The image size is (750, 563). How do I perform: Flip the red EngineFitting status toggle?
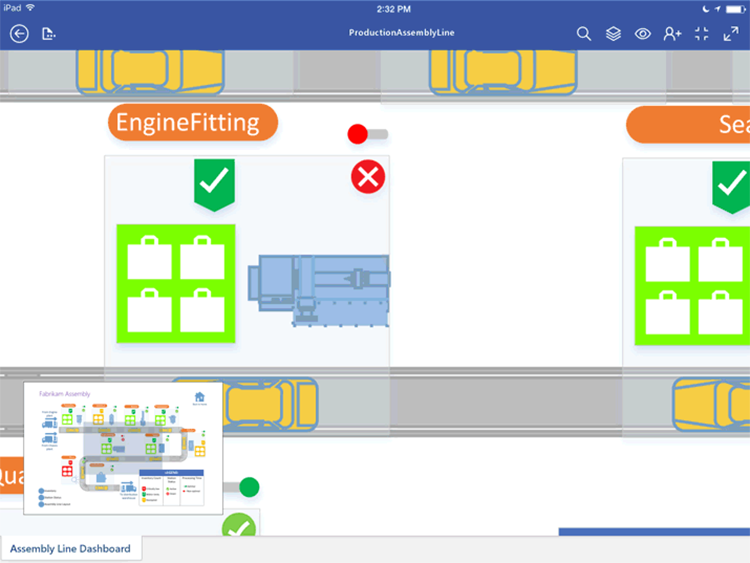(x=367, y=134)
